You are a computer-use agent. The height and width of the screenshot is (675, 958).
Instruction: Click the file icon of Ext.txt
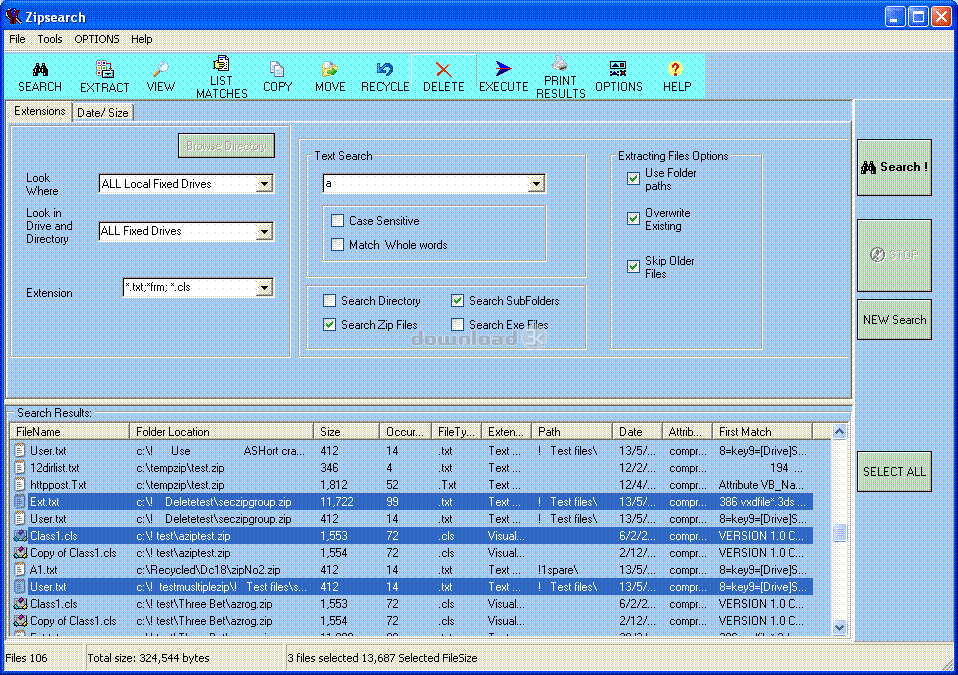click(x=20, y=502)
